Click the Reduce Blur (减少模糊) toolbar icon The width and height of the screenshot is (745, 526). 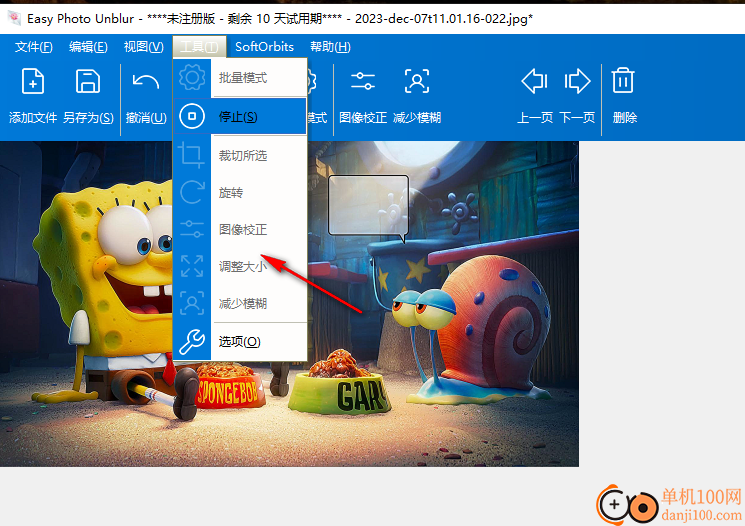(x=417, y=81)
